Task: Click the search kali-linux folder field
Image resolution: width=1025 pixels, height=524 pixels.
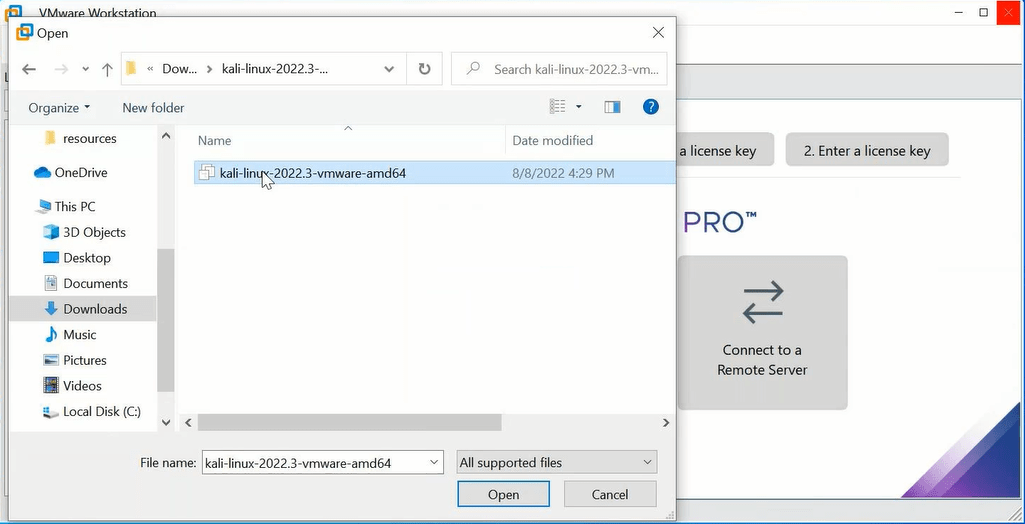Action: 559,69
